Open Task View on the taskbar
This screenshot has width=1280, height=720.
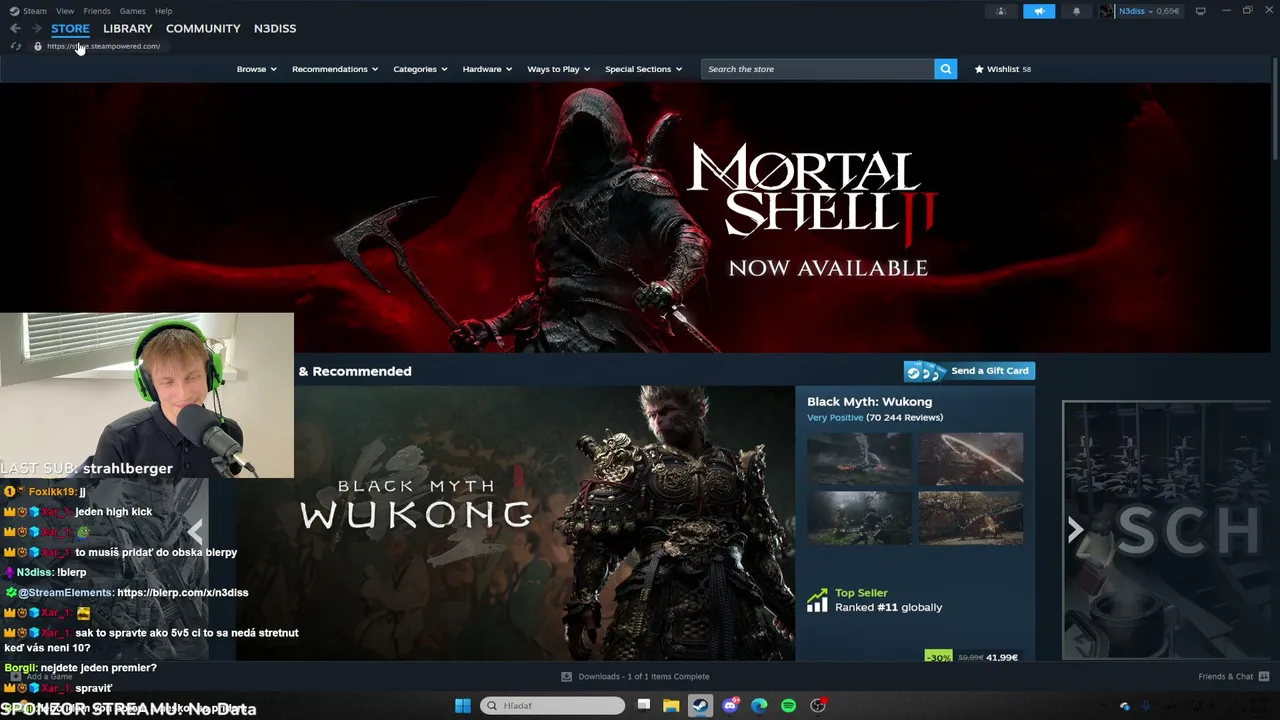pyautogui.click(x=644, y=706)
